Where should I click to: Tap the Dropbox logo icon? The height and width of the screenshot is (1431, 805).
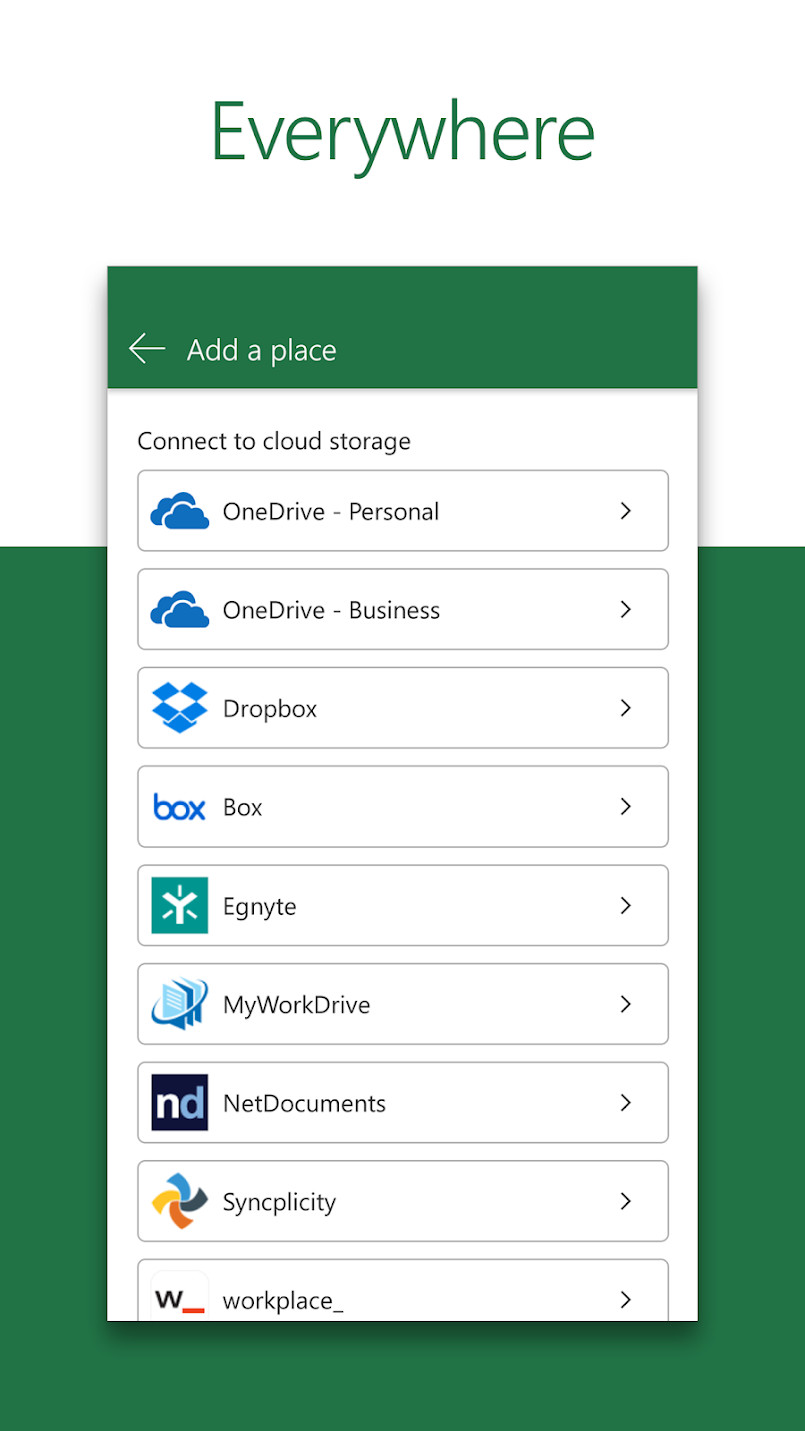[x=180, y=708]
